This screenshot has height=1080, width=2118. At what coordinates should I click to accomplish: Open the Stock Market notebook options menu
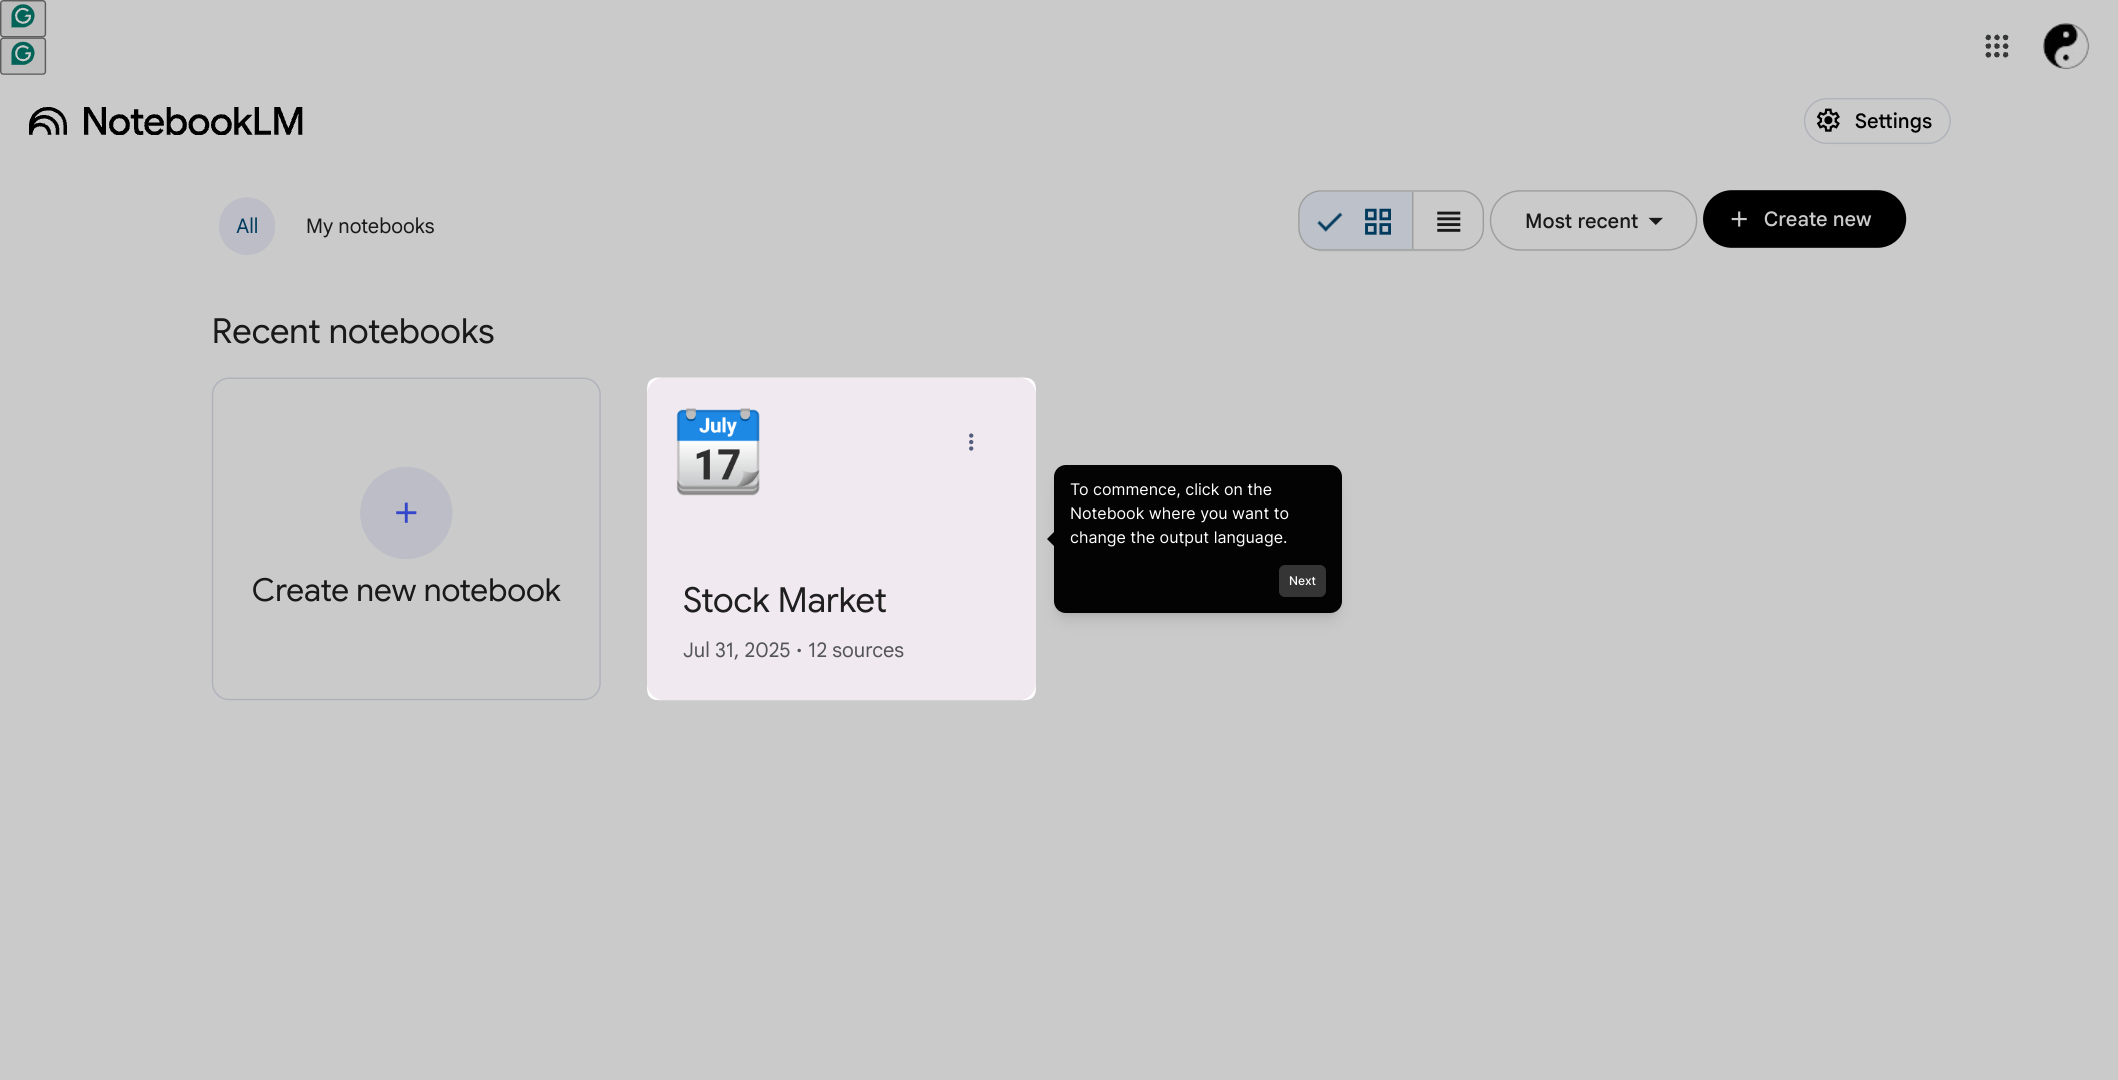971,442
